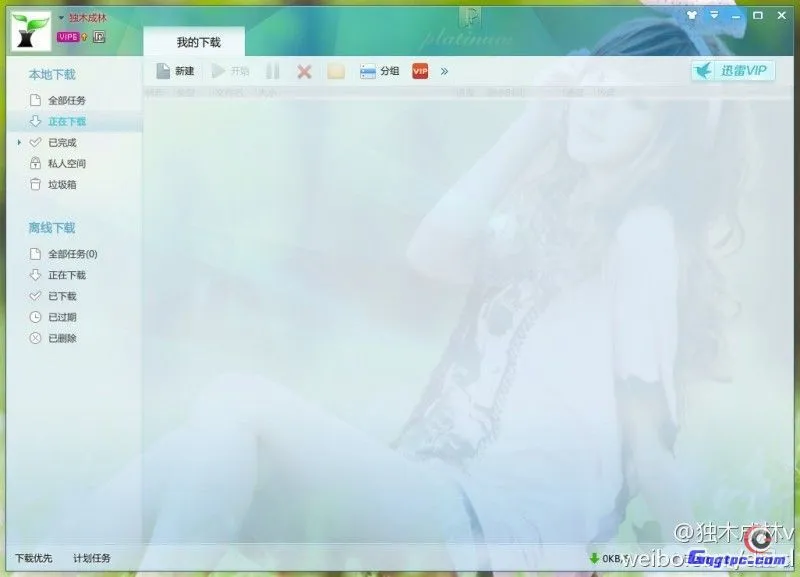Open 计划任务 scheduled tasks

point(92,558)
